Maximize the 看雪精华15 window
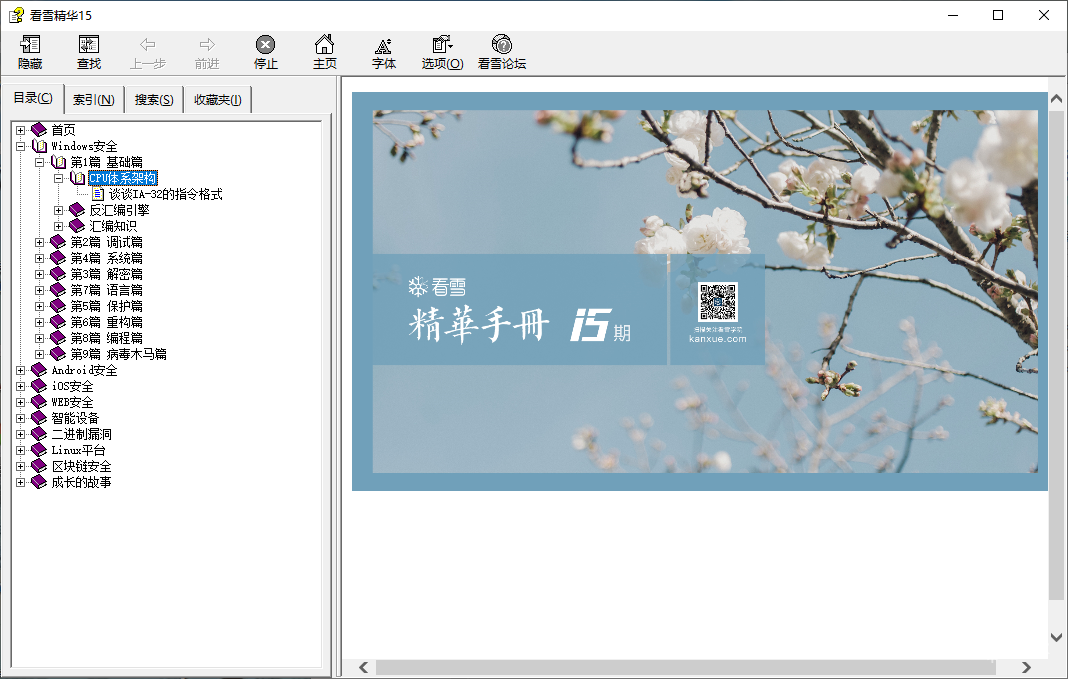 tap(998, 15)
